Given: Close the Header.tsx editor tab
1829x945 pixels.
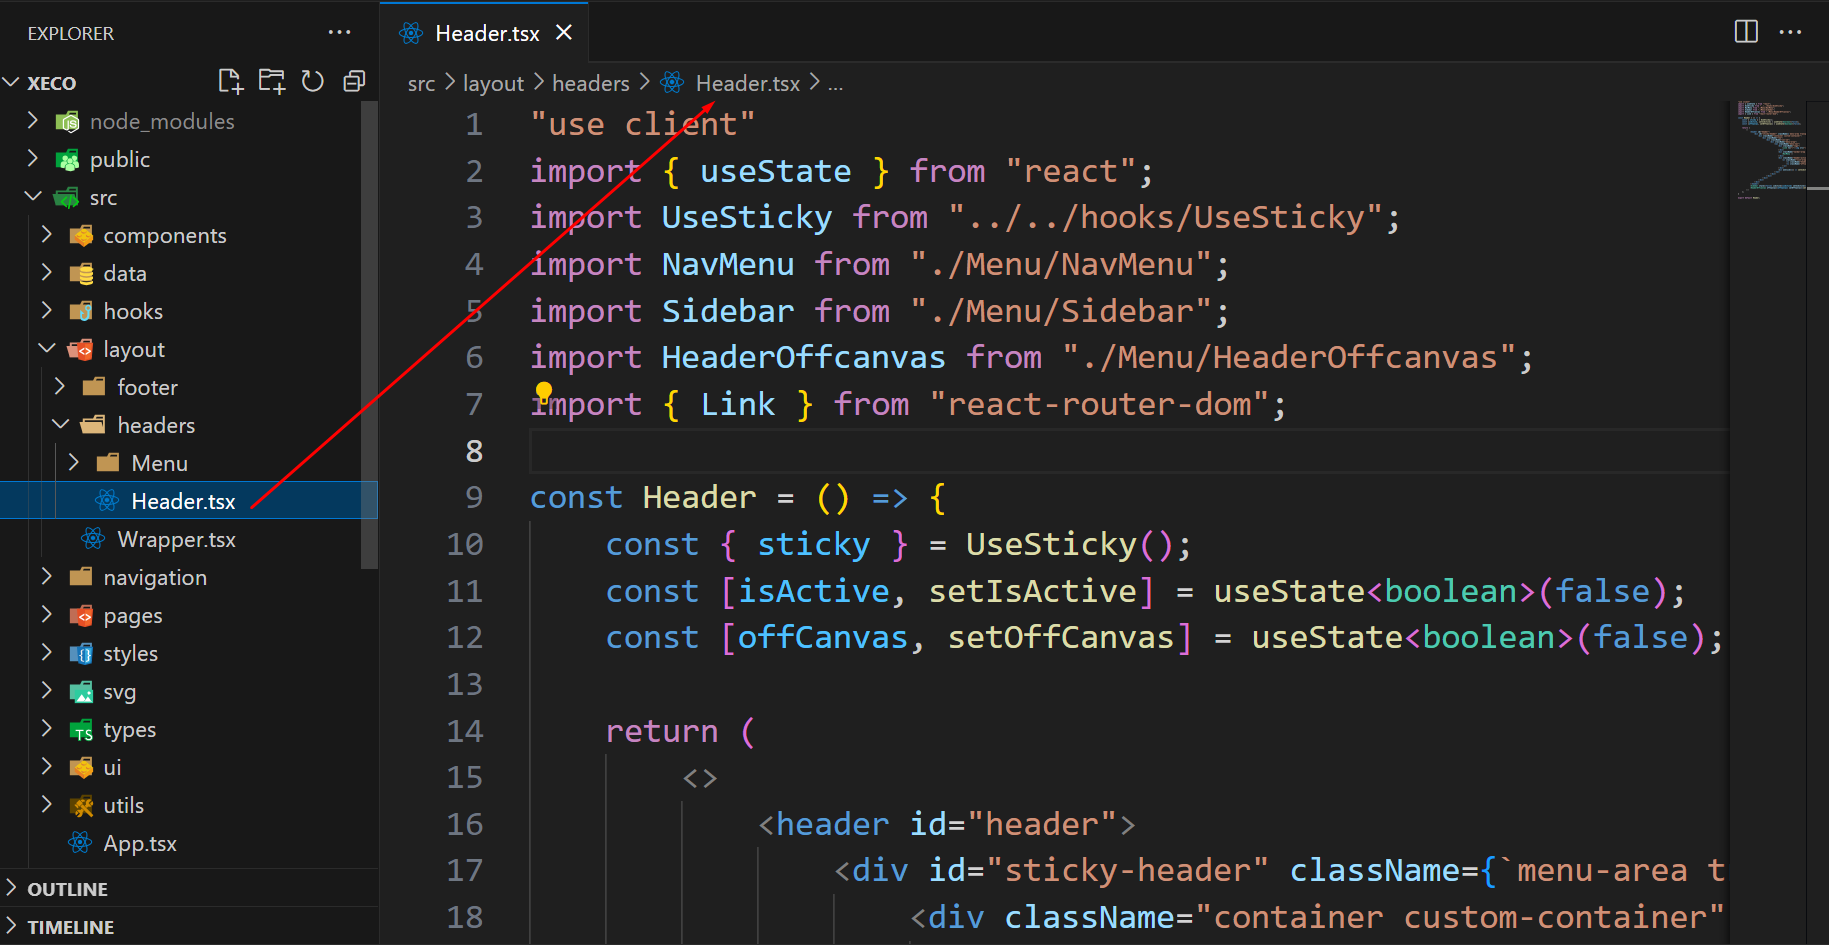Looking at the screenshot, I should pyautogui.click(x=564, y=32).
